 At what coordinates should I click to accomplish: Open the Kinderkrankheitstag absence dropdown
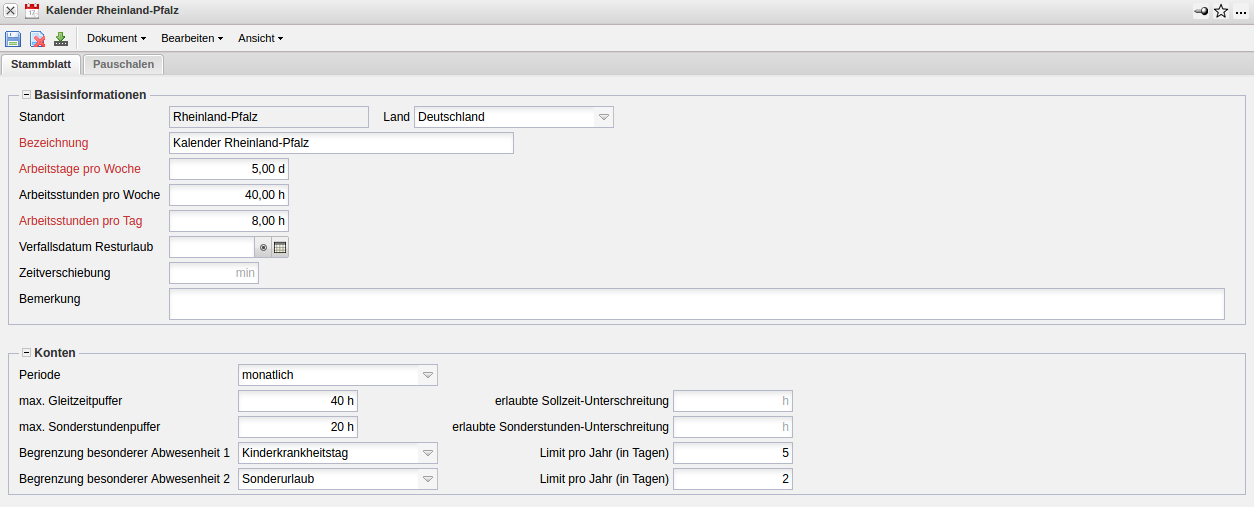pos(427,453)
